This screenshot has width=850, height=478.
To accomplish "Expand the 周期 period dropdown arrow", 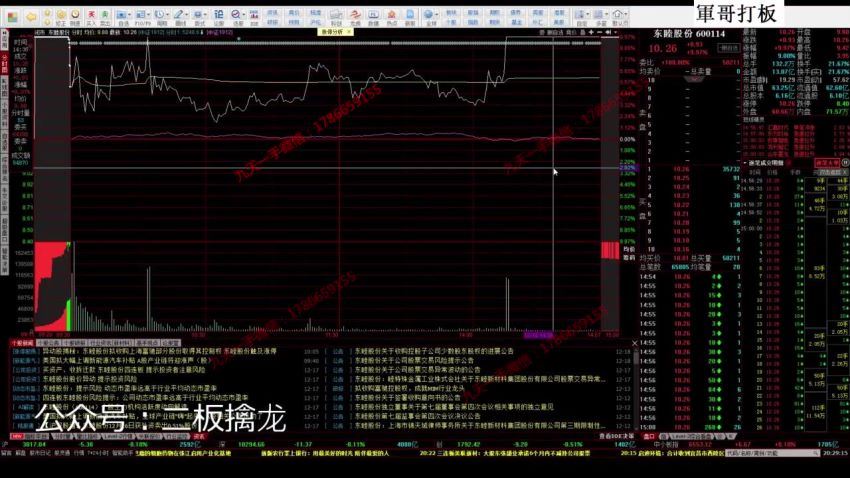I will point(168,15).
